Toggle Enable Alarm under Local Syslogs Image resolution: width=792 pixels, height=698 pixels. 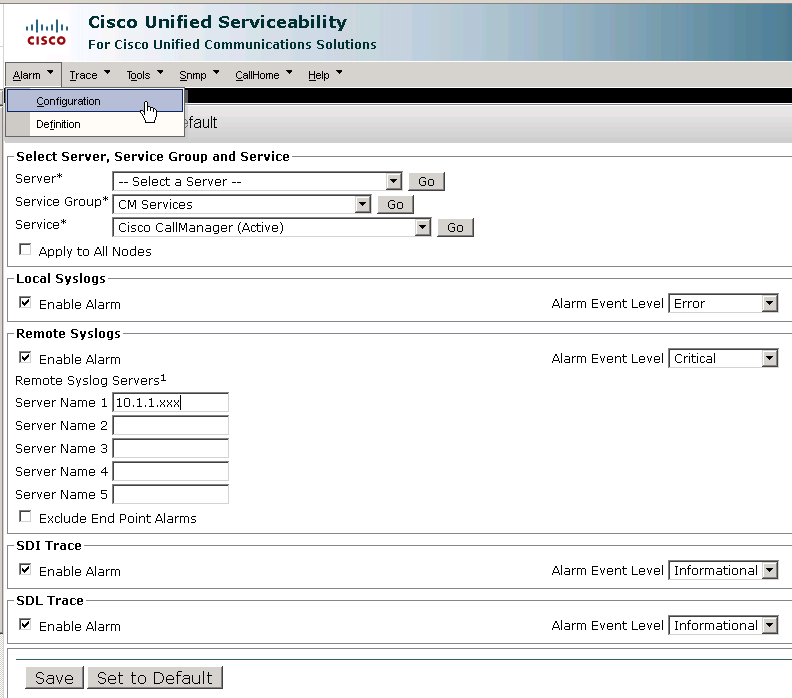(x=25, y=303)
